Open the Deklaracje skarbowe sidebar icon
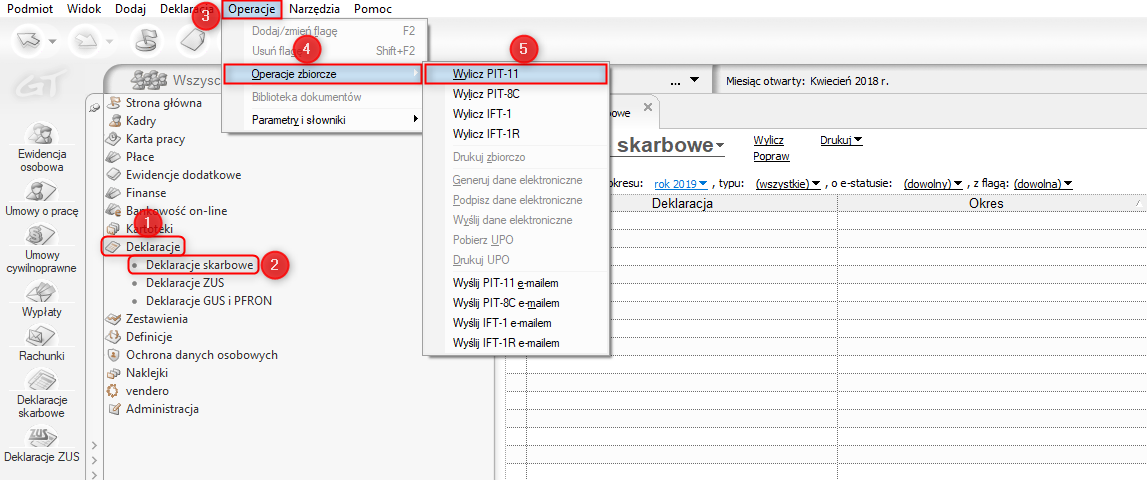Viewport: 1147px width, 480px height. click(x=42, y=380)
